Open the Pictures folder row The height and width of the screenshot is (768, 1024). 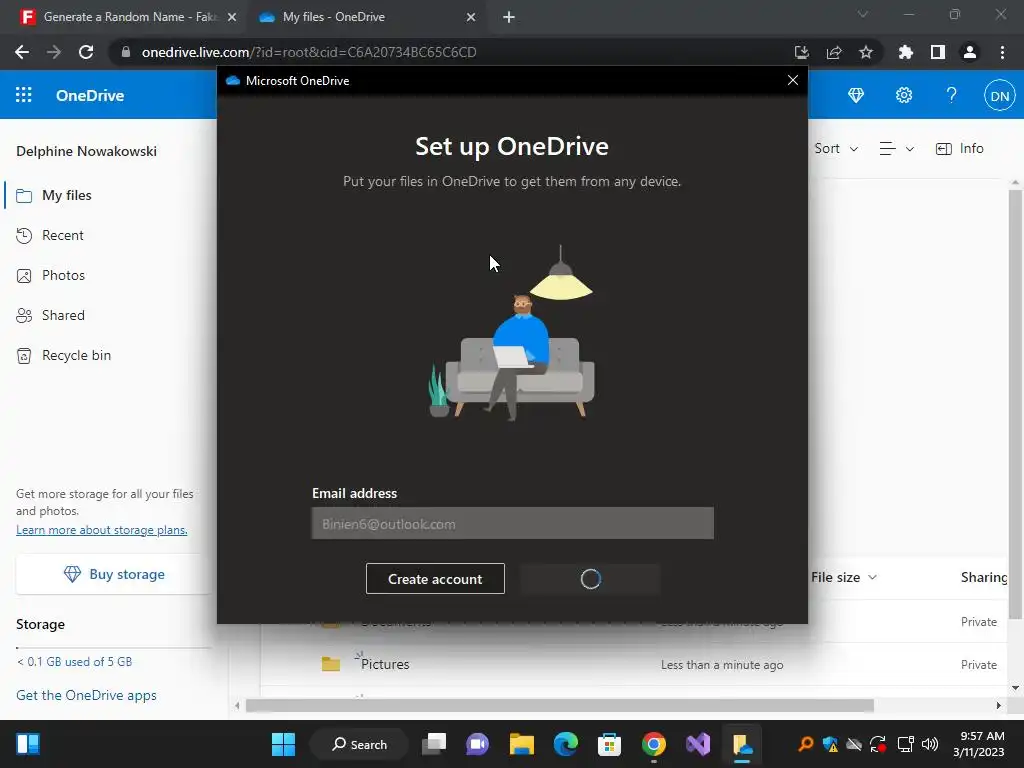[x=633, y=664]
